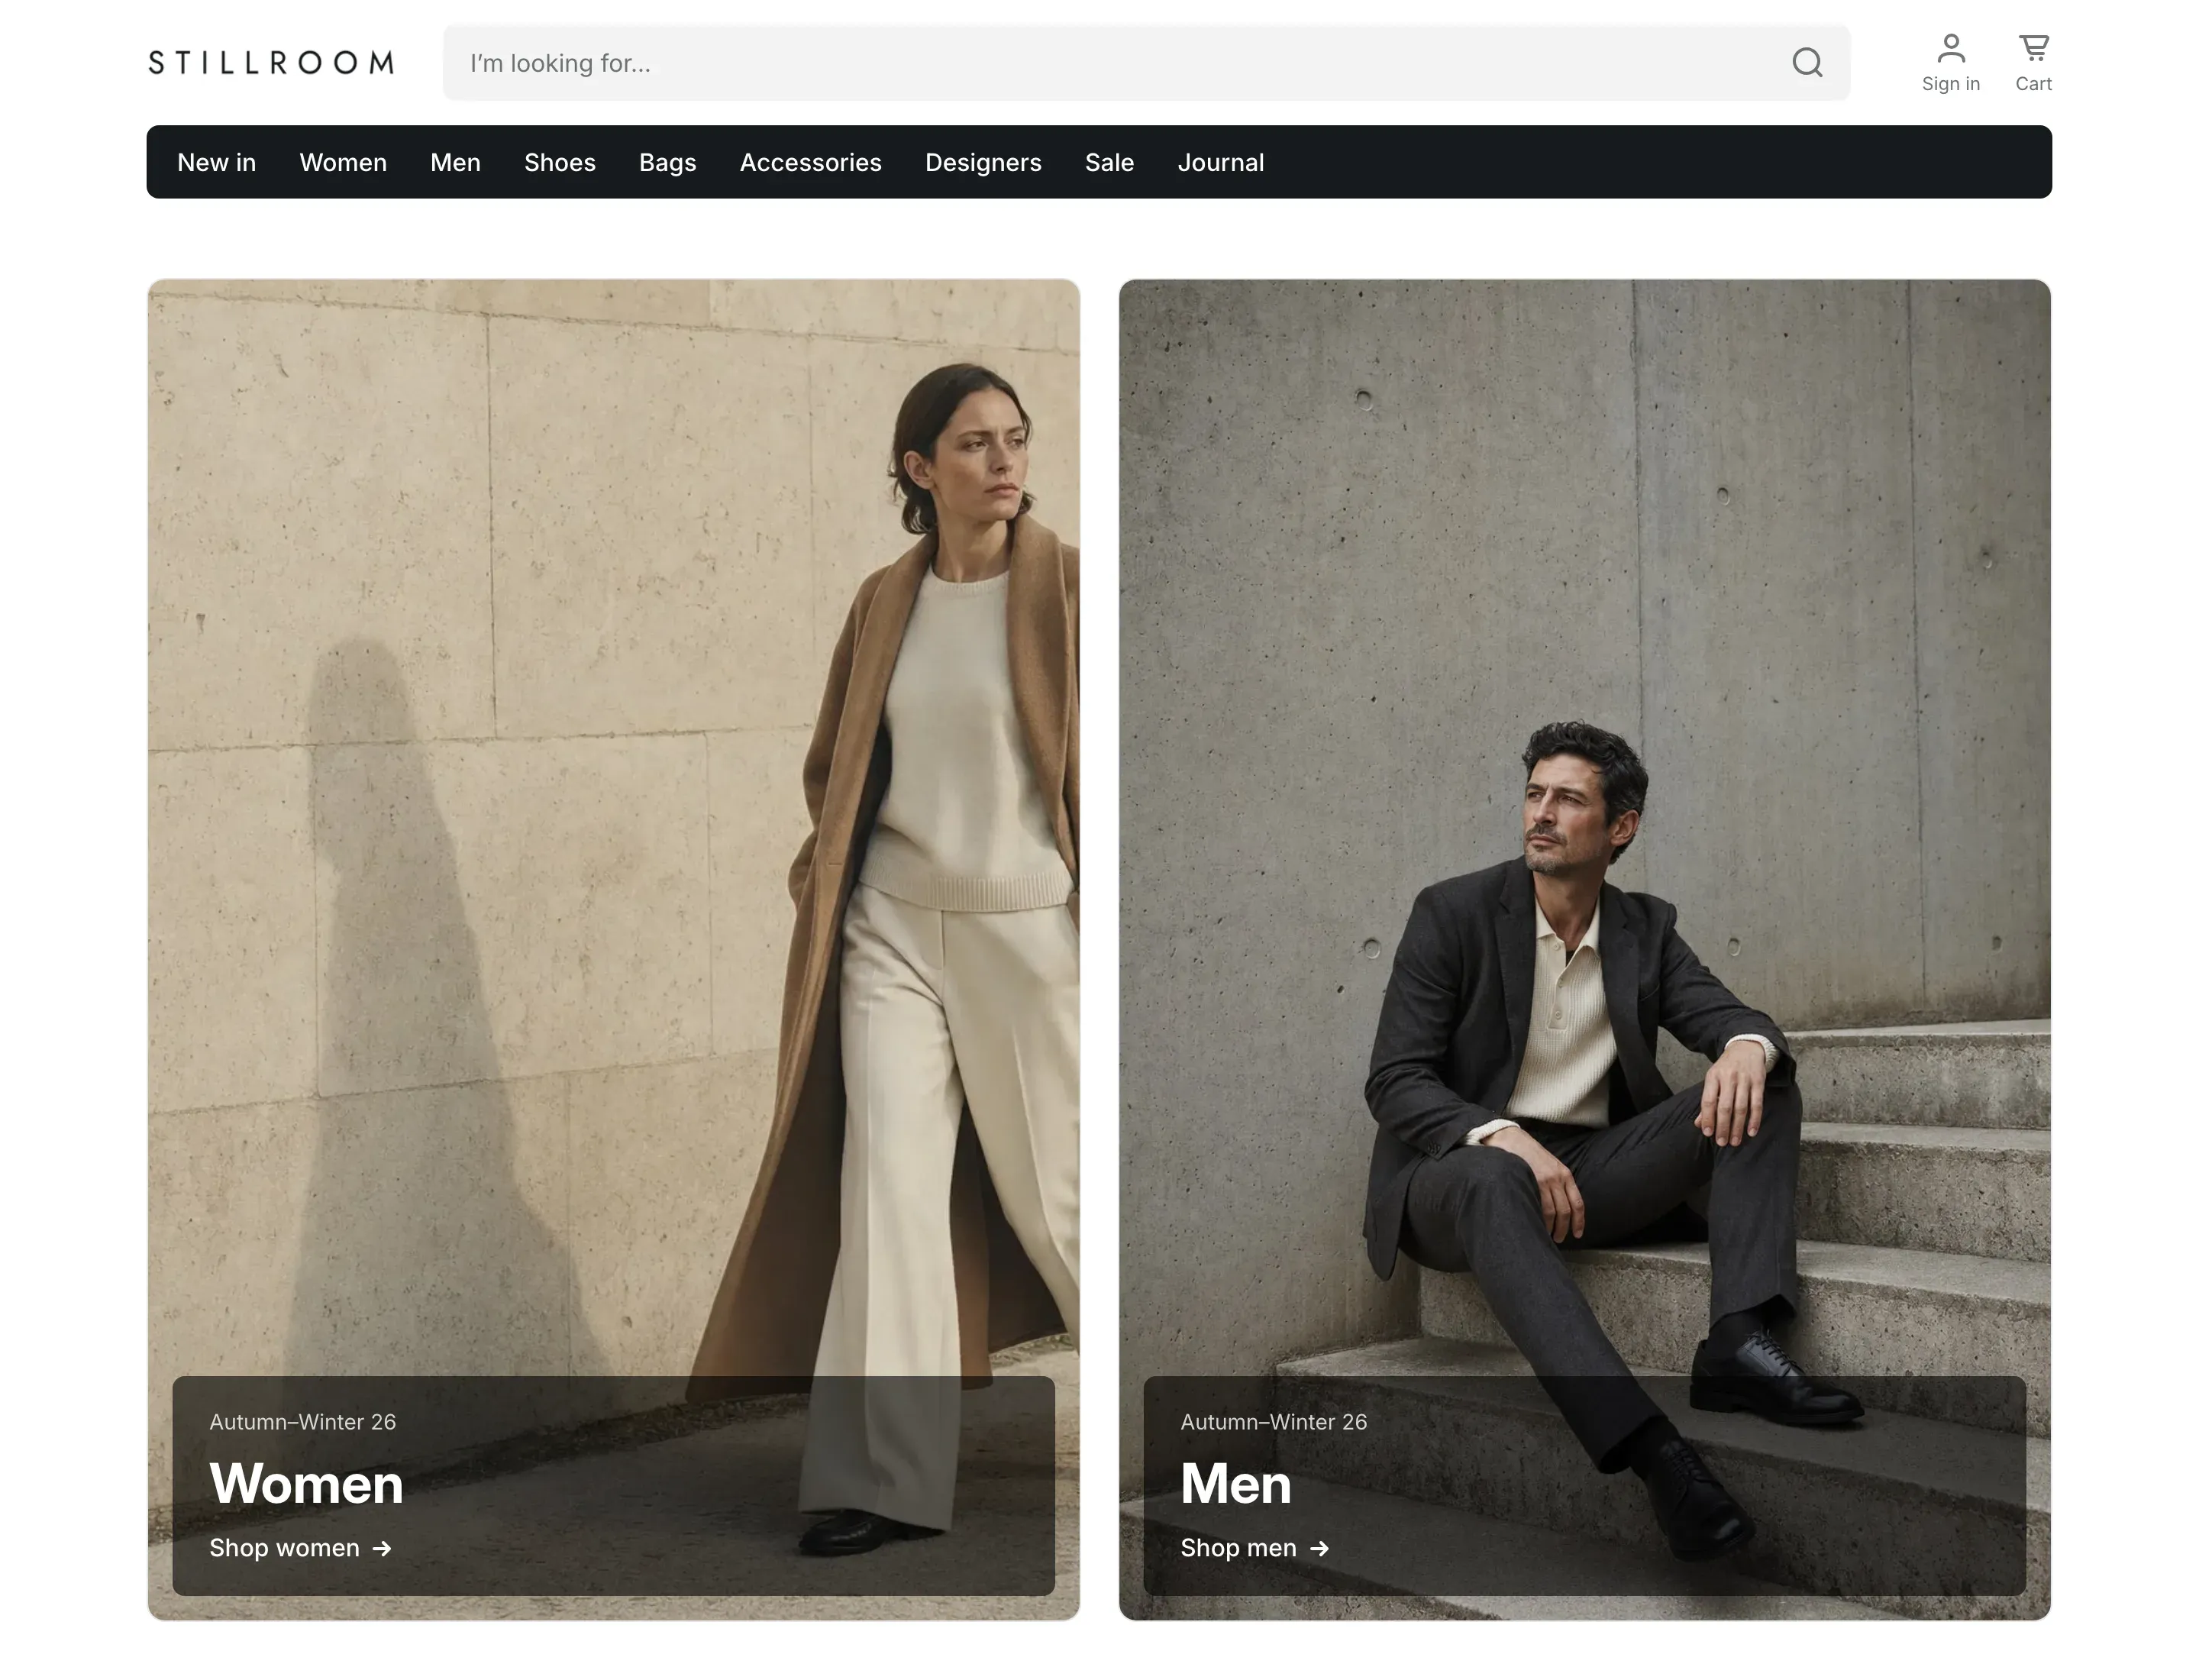2199x1680 pixels.
Task: Open the New in menu item
Action: point(216,162)
